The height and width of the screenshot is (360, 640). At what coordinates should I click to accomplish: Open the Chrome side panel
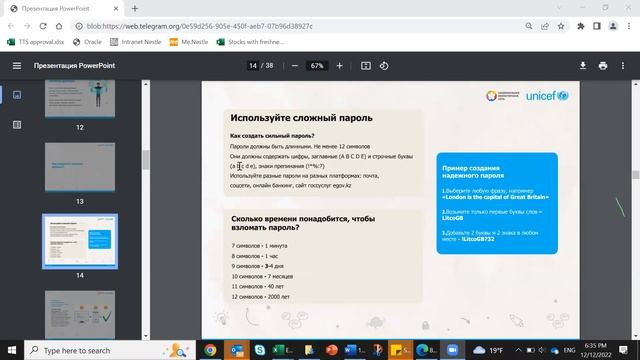tap(597, 26)
